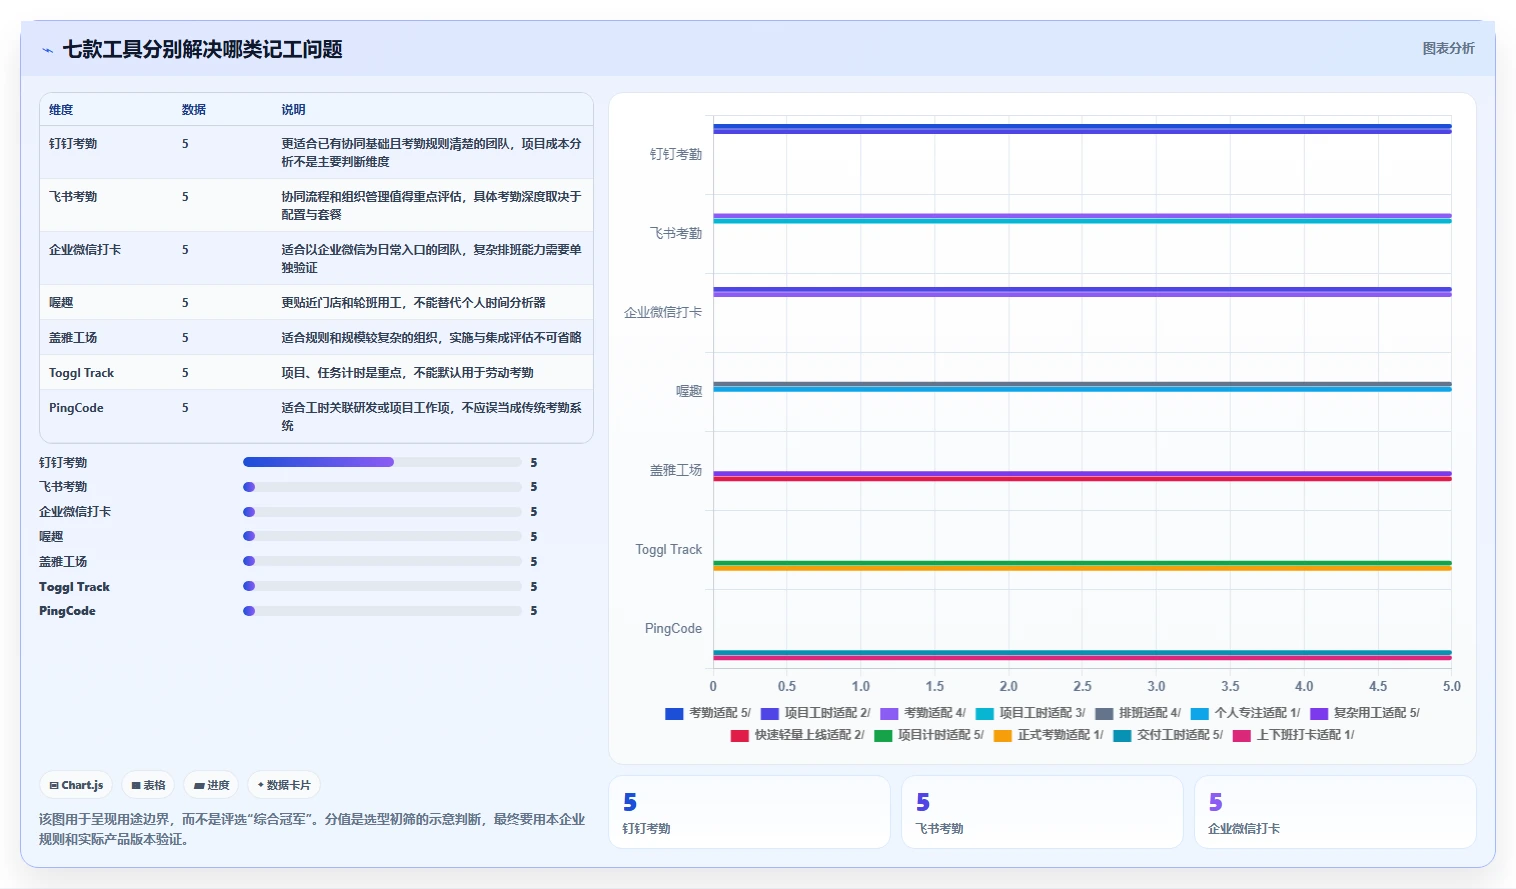Toggle the 排班适配 4/ legend swatch
This screenshot has height=889, width=1516.
(1104, 714)
